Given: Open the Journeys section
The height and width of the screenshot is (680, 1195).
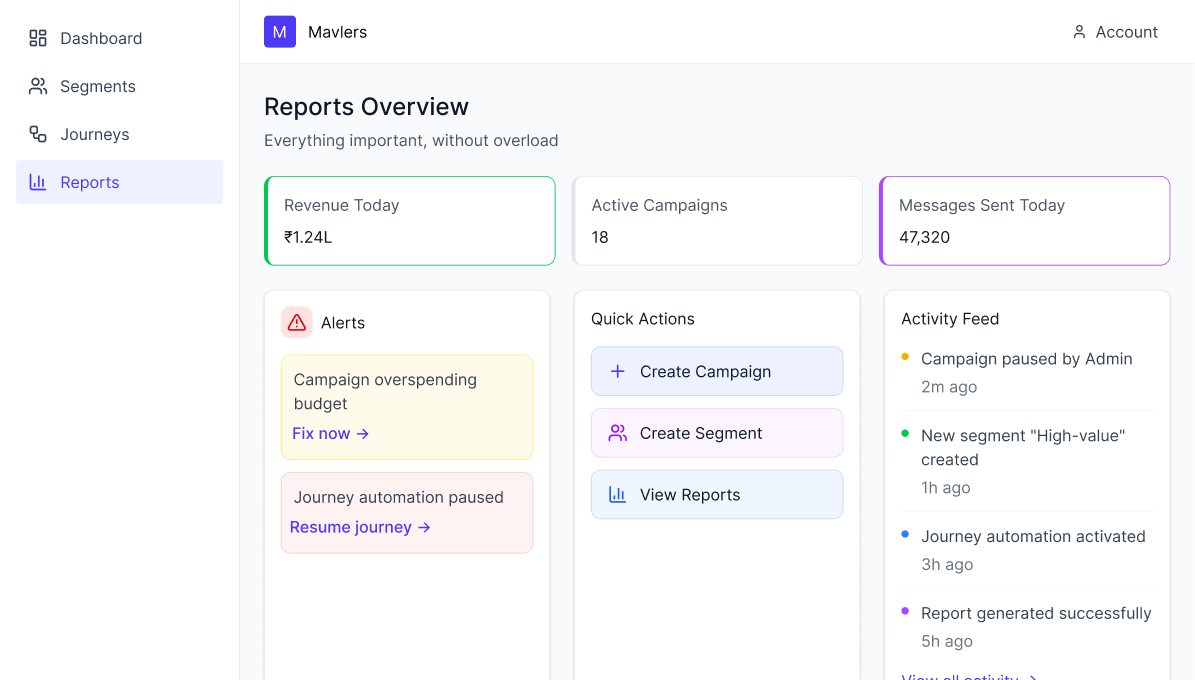Looking at the screenshot, I should tap(120, 134).
